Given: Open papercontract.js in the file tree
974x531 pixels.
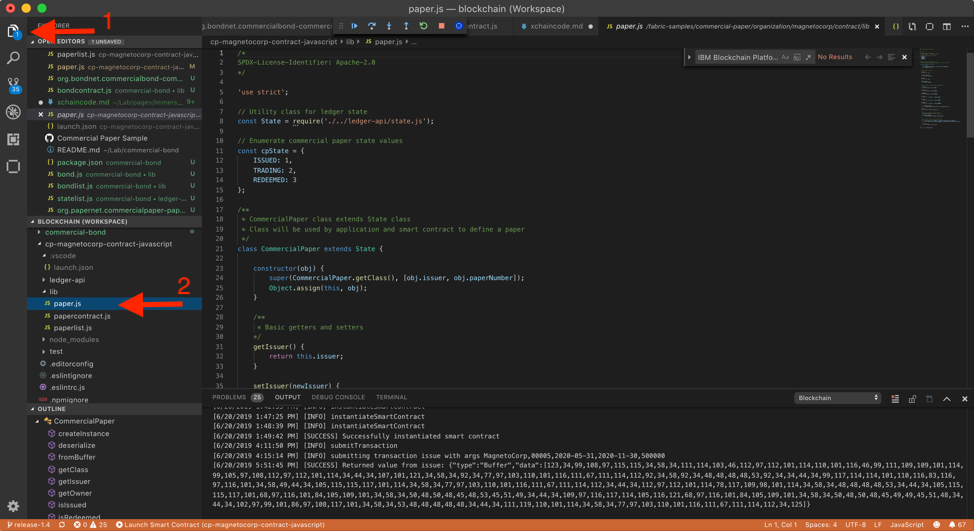Looking at the screenshot, I should pyautogui.click(x=82, y=316).
